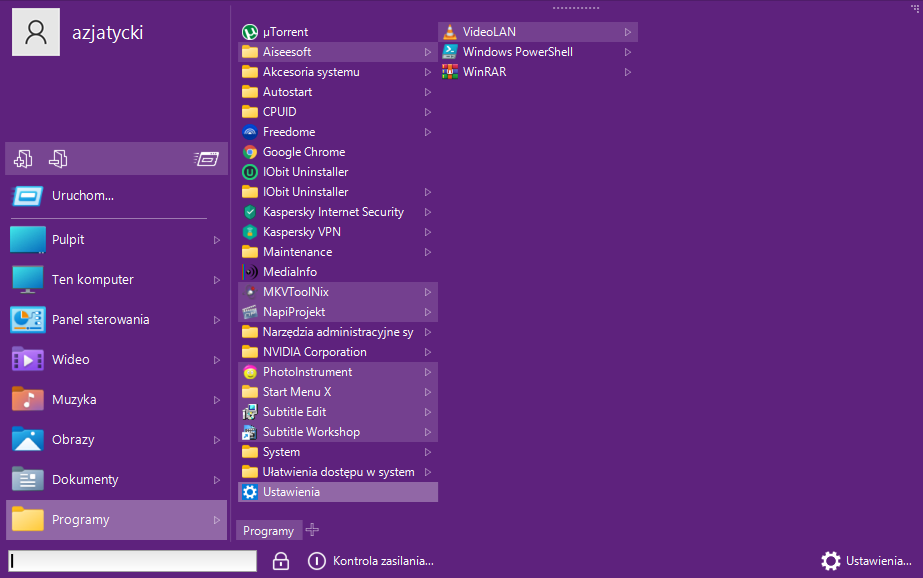Click the power icon beside Kontrola zasilania
Image resolution: width=923 pixels, height=578 pixels.
[317, 561]
